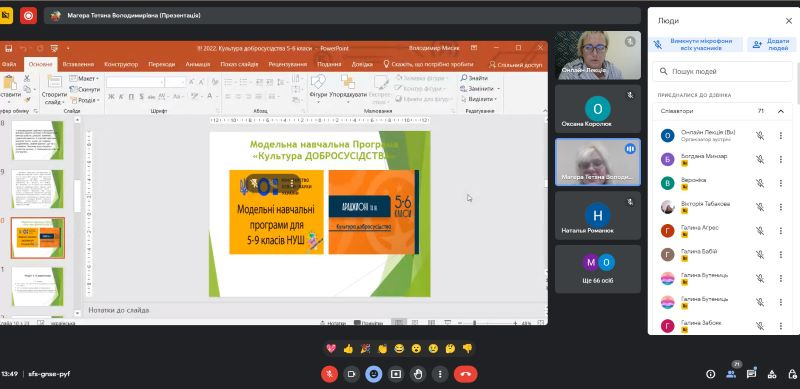Close the Люди side panel
800x389 pixels.
point(789,21)
